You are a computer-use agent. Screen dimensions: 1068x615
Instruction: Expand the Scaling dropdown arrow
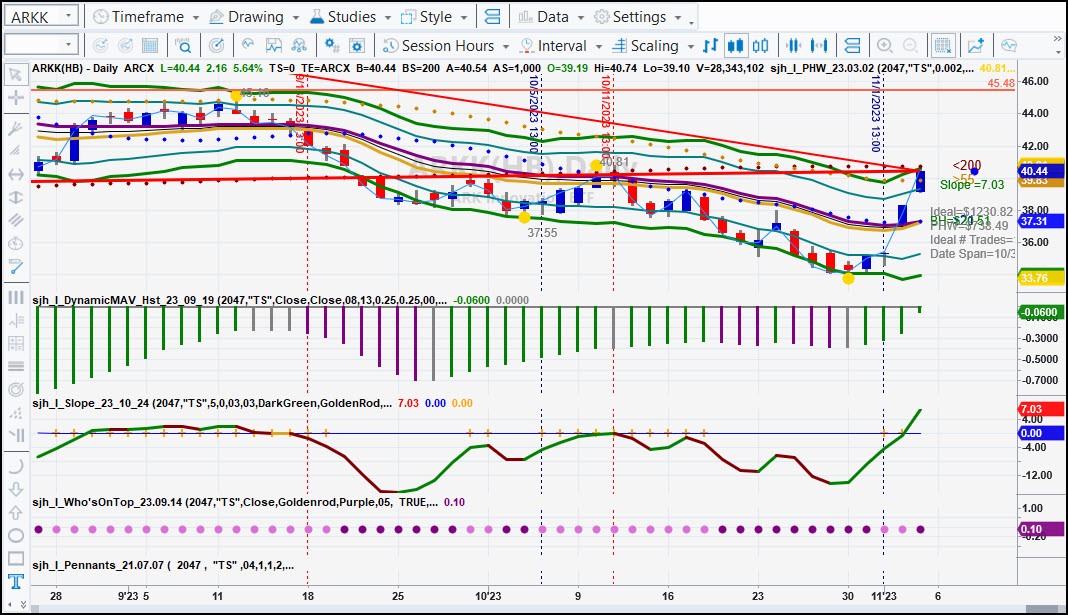pos(691,46)
